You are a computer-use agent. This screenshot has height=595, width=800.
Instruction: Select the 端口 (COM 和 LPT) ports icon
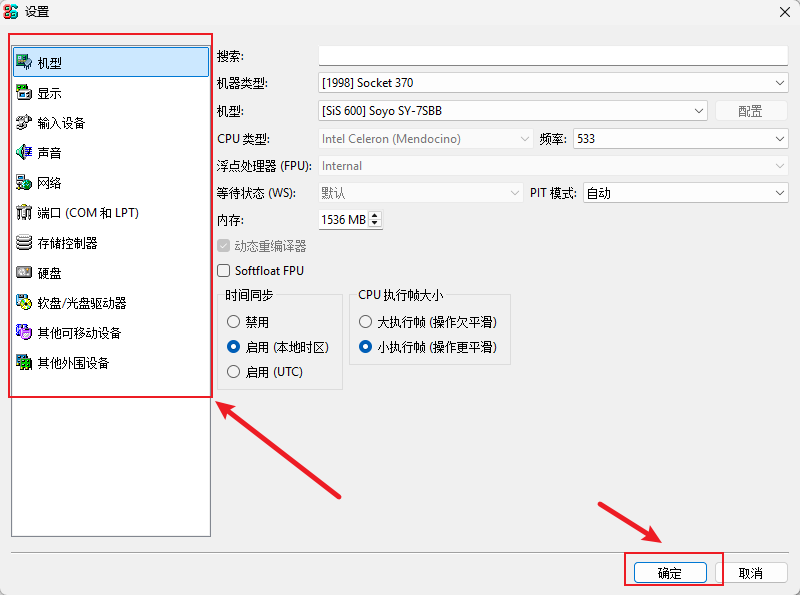coord(24,213)
